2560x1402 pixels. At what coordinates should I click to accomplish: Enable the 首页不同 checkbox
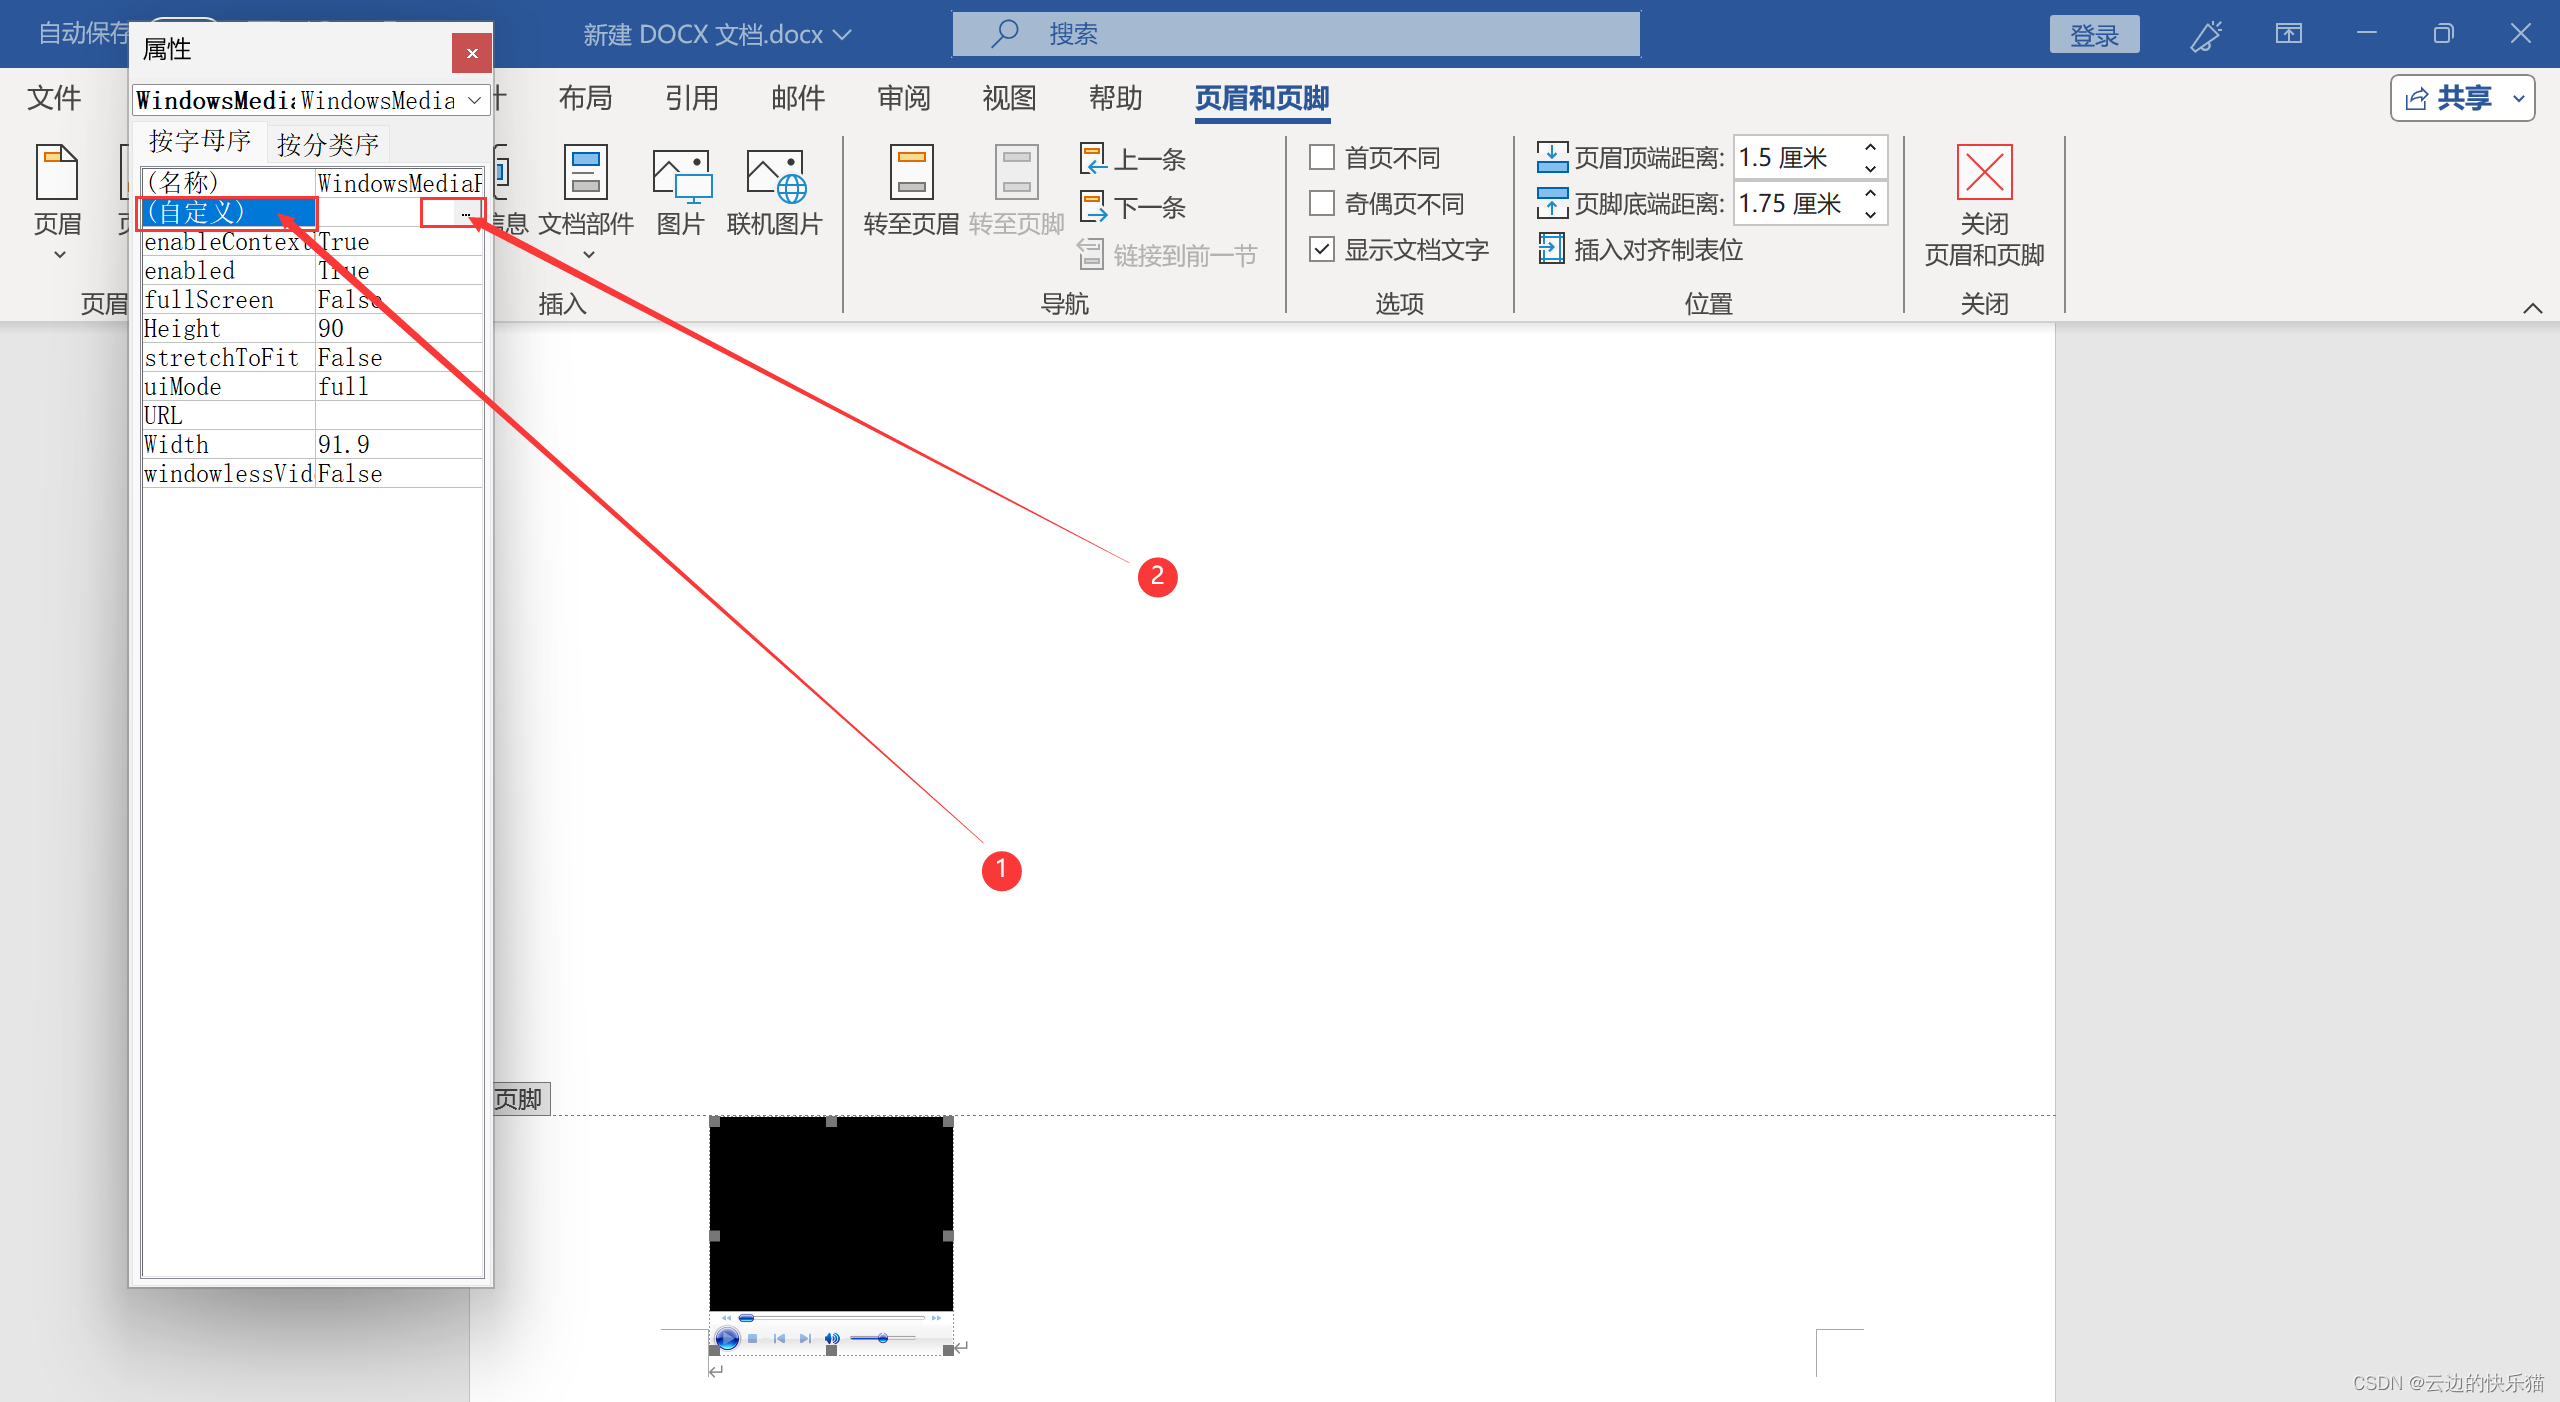1322,157
